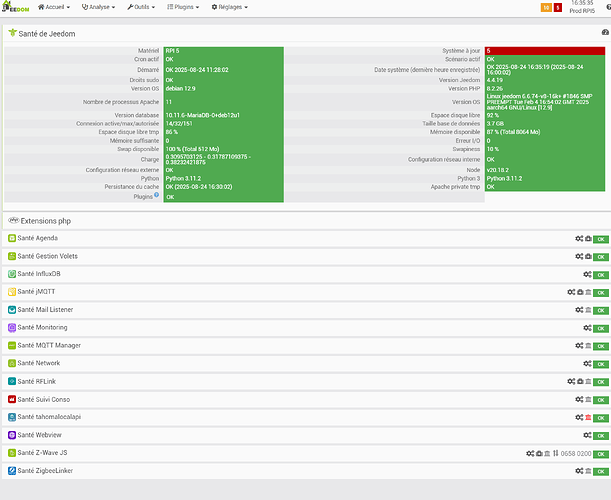The height and width of the screenshot is (500, 611).
Task: Open the Santé MQTT Manager title
Action: [49, 345]
